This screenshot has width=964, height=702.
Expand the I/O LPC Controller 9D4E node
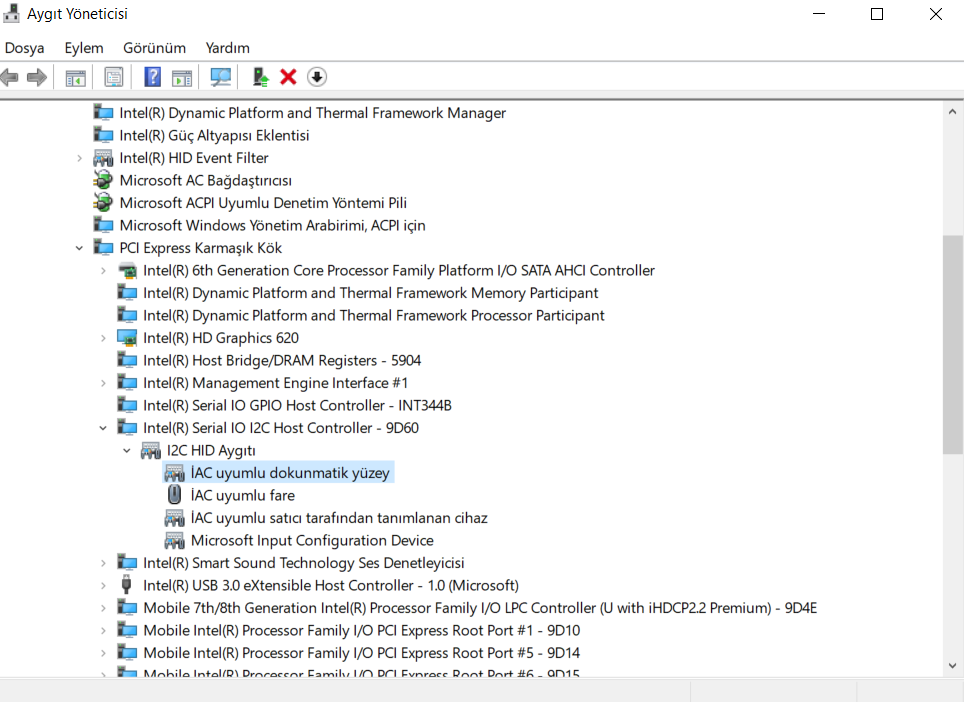(x=103, y=608)
